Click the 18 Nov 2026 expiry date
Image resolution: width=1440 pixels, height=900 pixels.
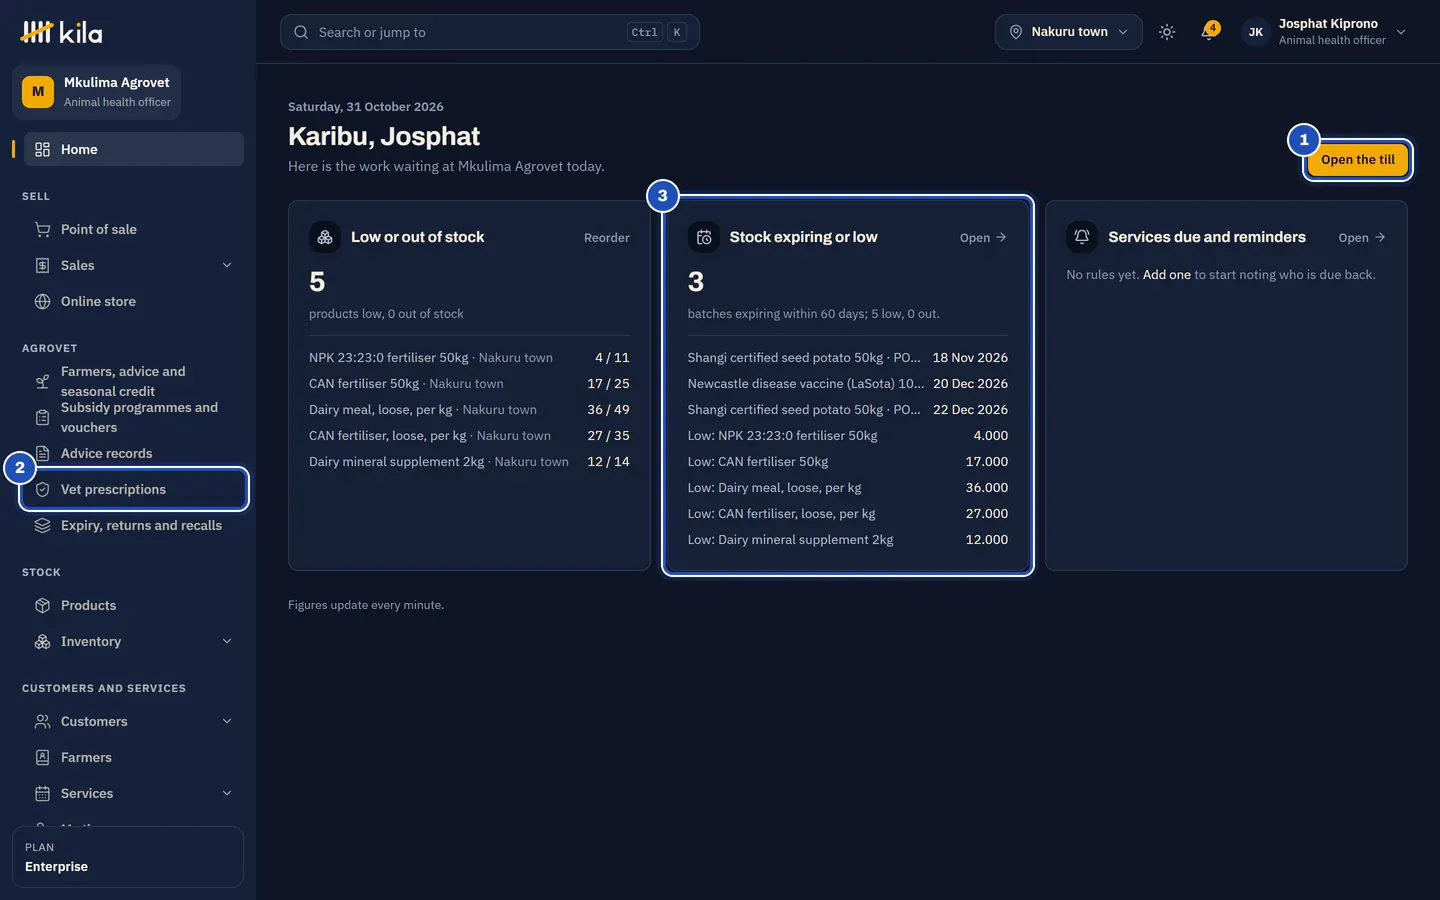pyautogui.click(x=970, y=358)
